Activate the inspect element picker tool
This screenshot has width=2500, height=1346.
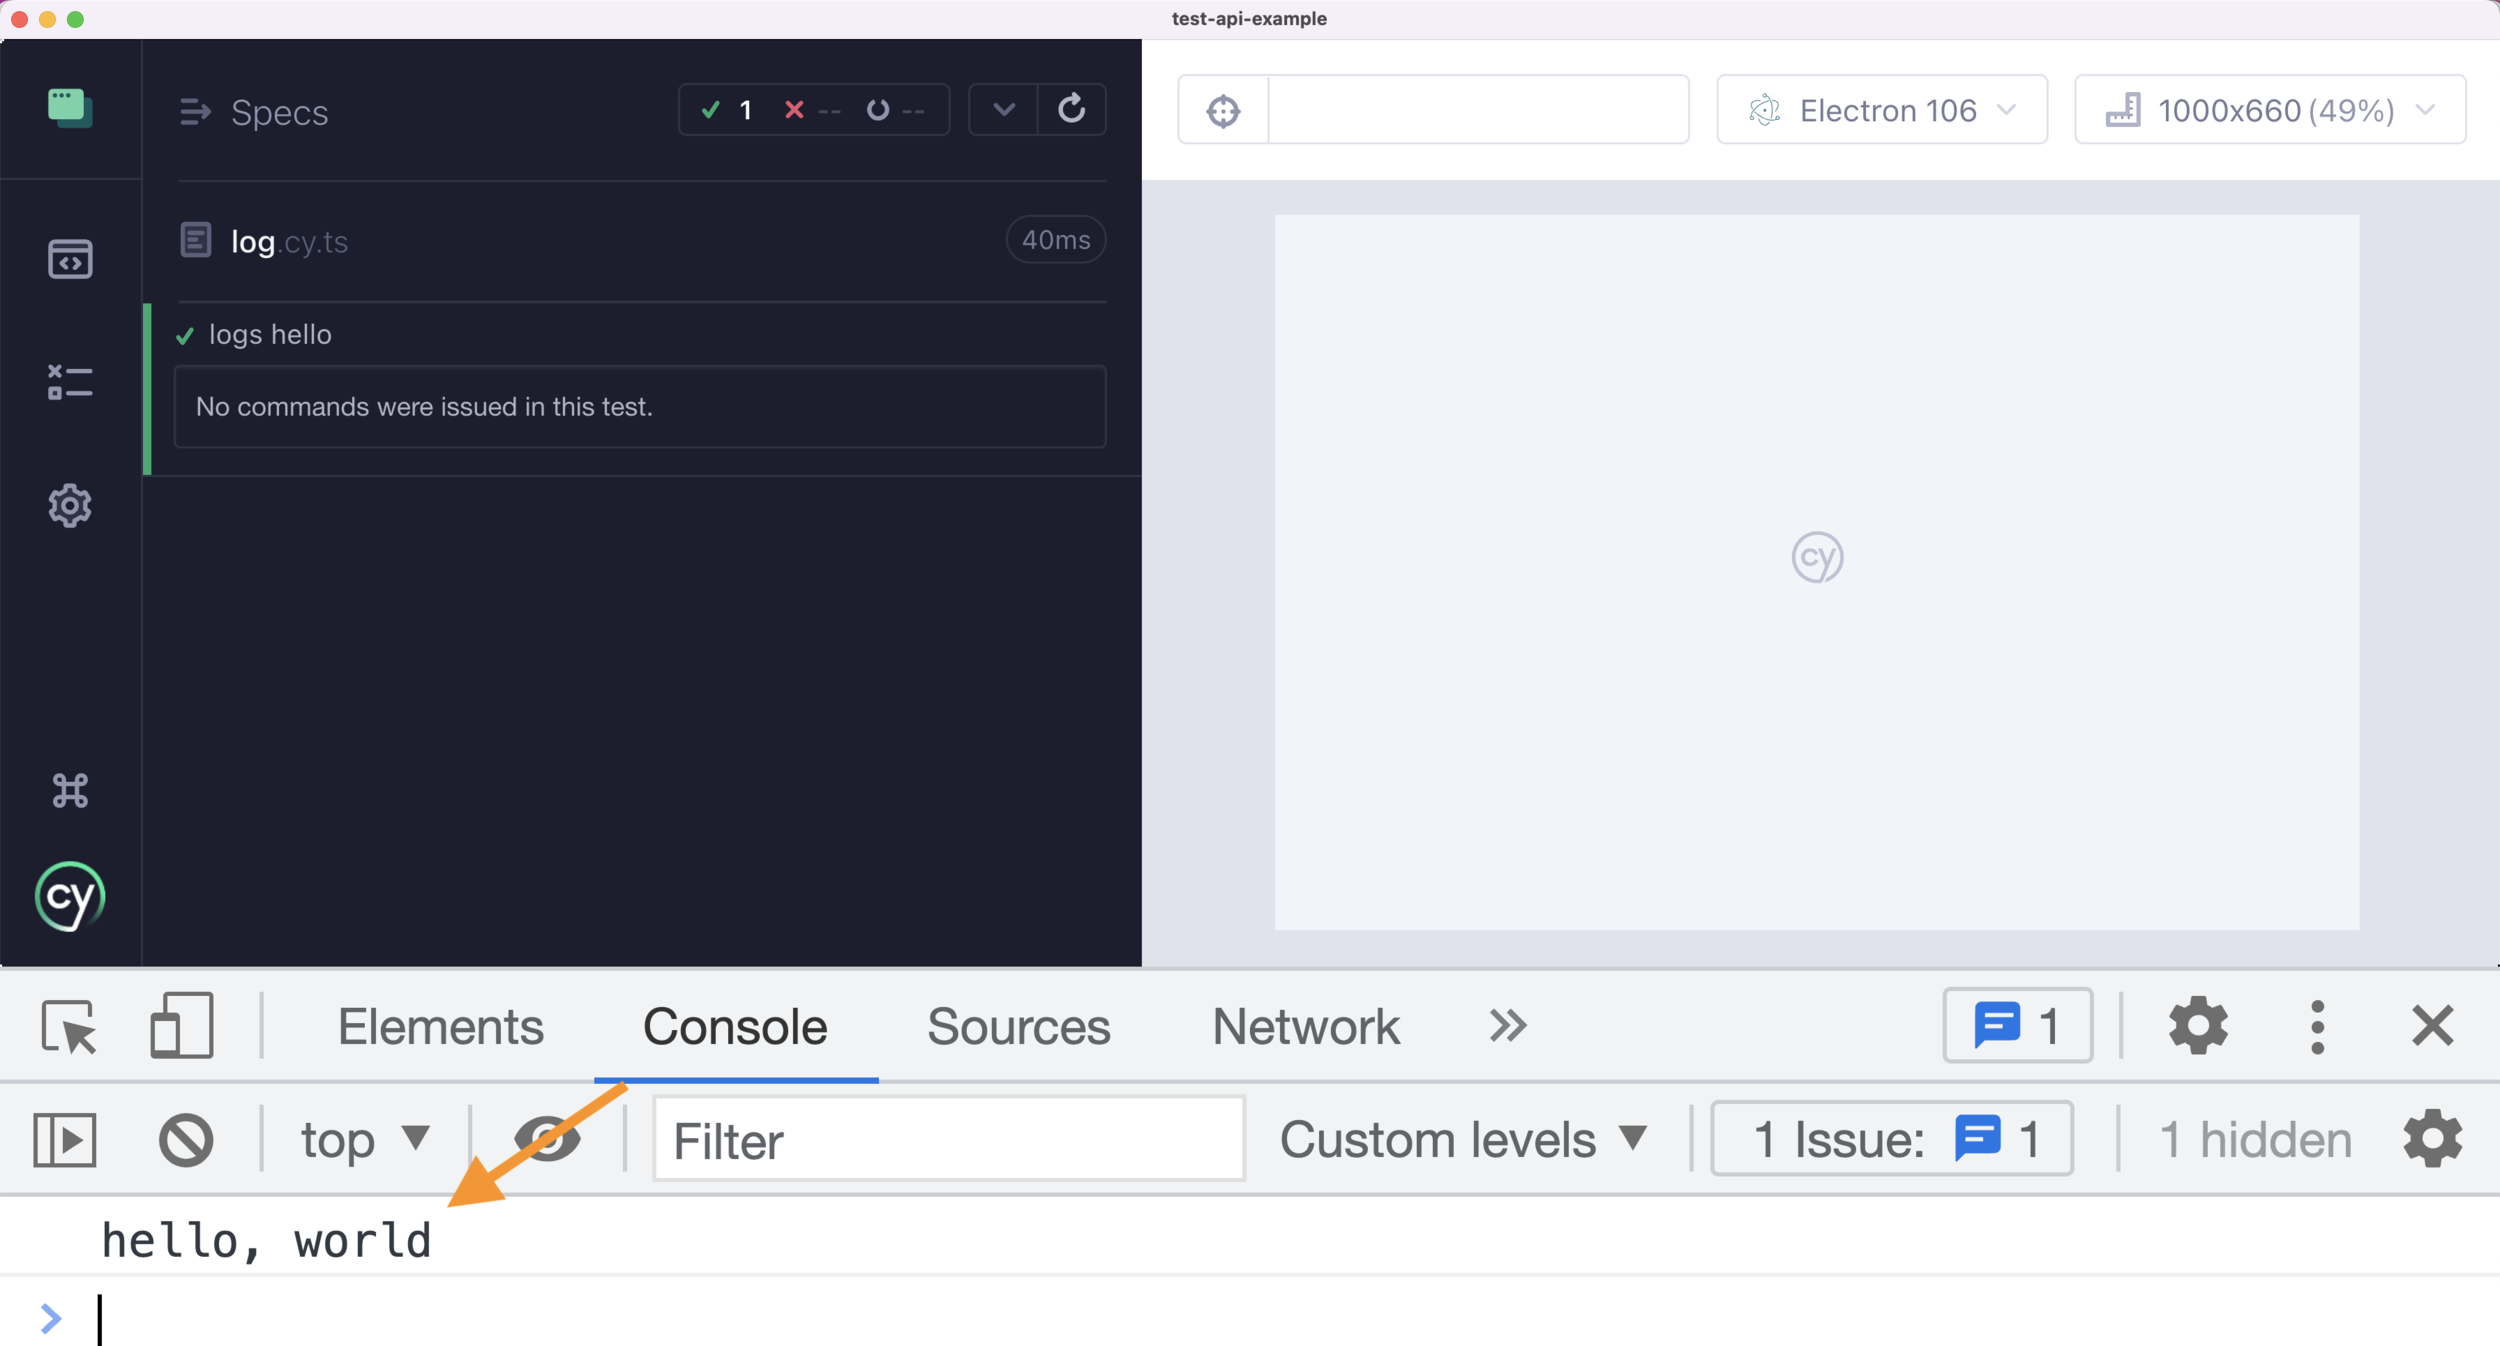point(68,1026)
